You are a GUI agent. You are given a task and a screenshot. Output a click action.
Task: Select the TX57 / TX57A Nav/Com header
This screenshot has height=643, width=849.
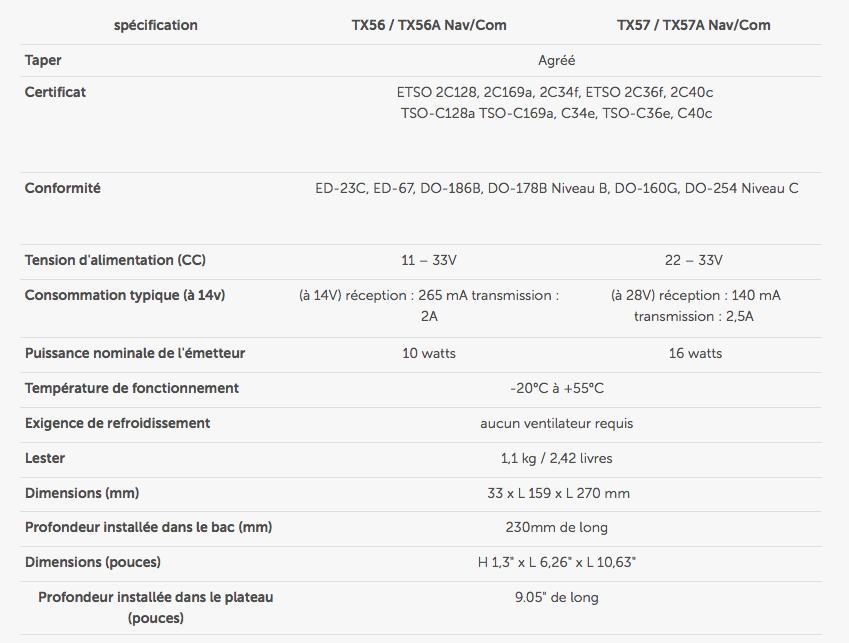coord(694,25)
